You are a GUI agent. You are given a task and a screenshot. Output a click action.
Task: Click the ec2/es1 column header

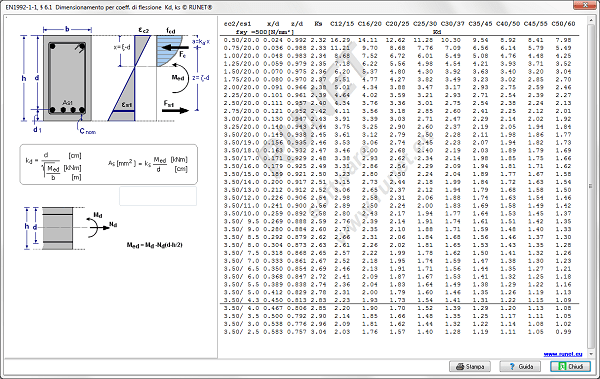pos(238,24)
